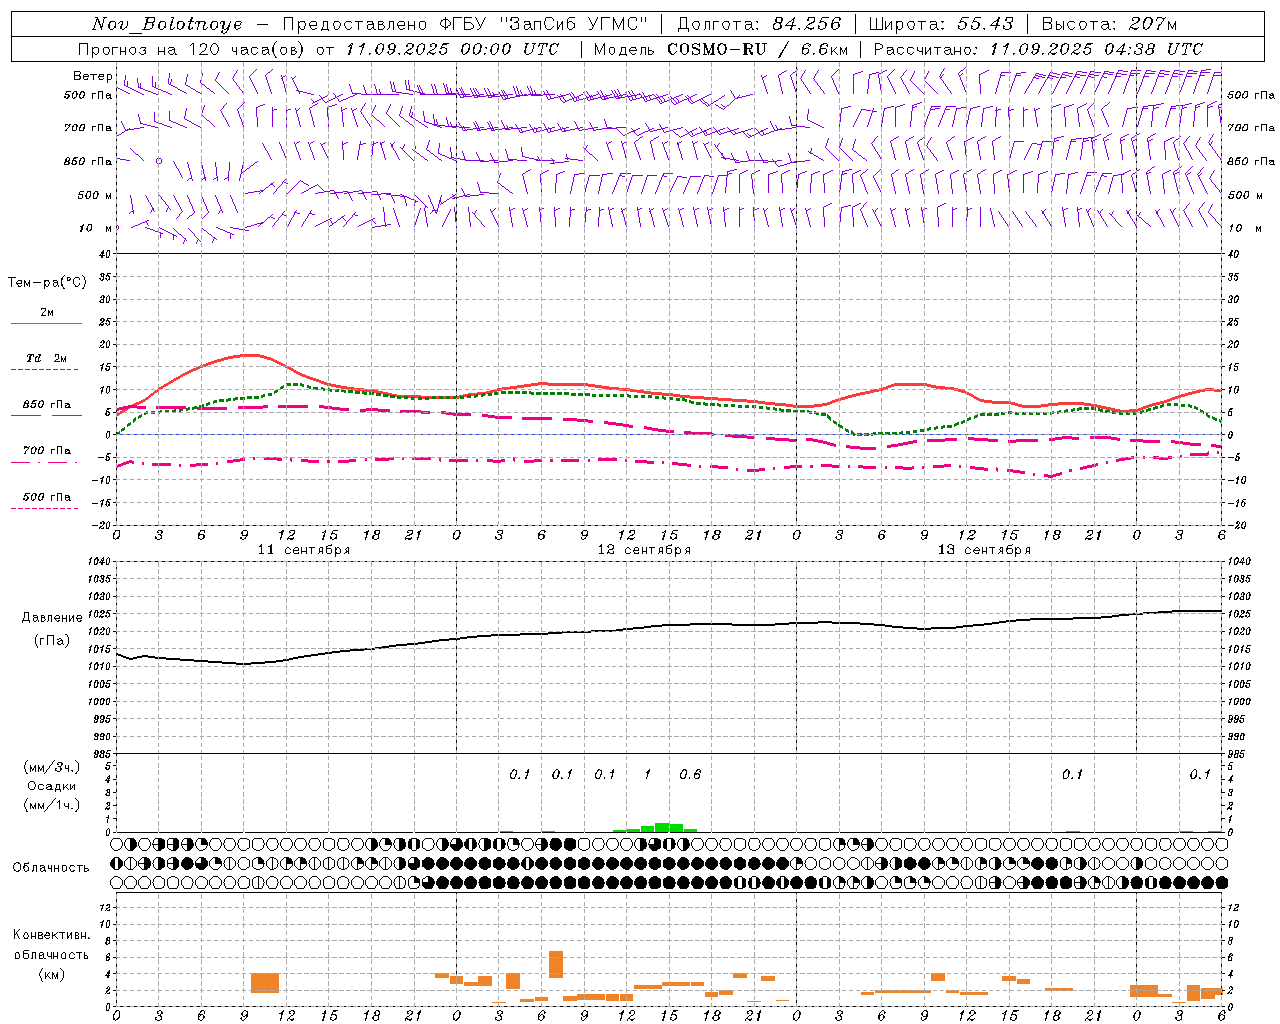Viewport: 1280px width, 1024px height.
Task: Click the Долгота: 84.256 value
Action: [759, 24]
